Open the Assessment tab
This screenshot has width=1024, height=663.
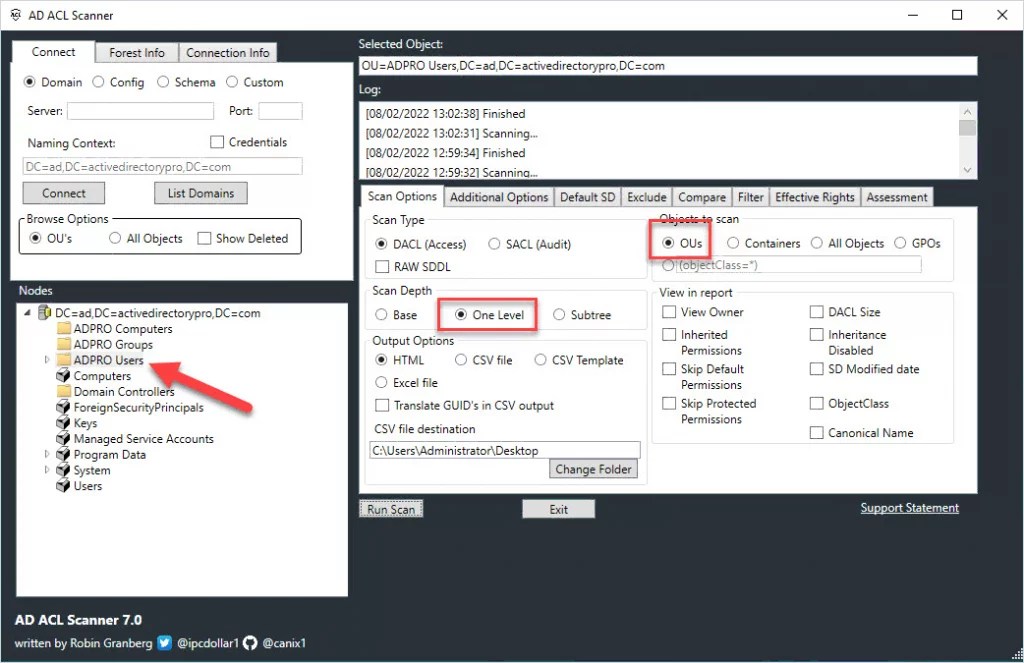point(896,197)
